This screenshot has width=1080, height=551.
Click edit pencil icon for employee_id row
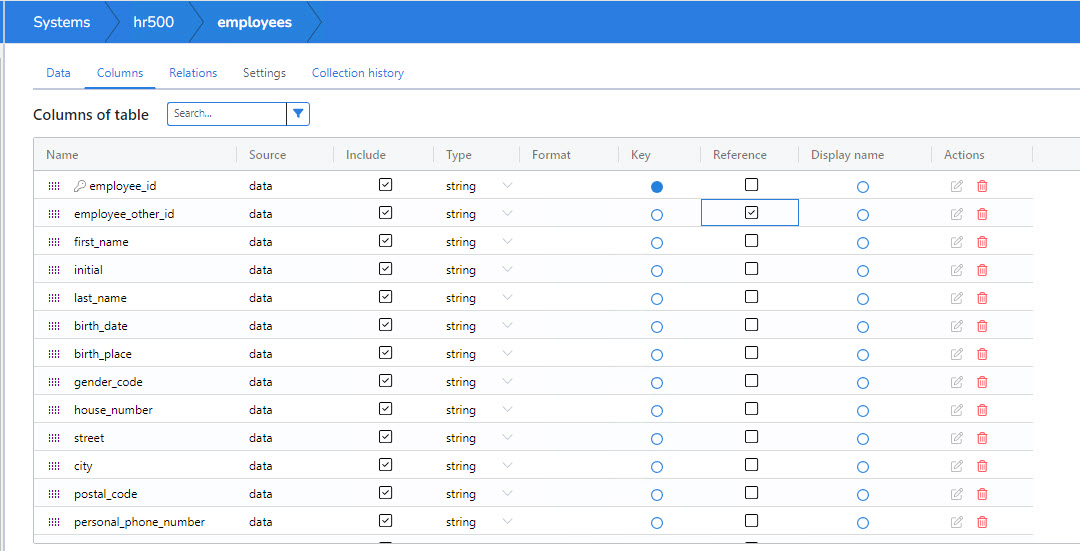tap(957, 186)
